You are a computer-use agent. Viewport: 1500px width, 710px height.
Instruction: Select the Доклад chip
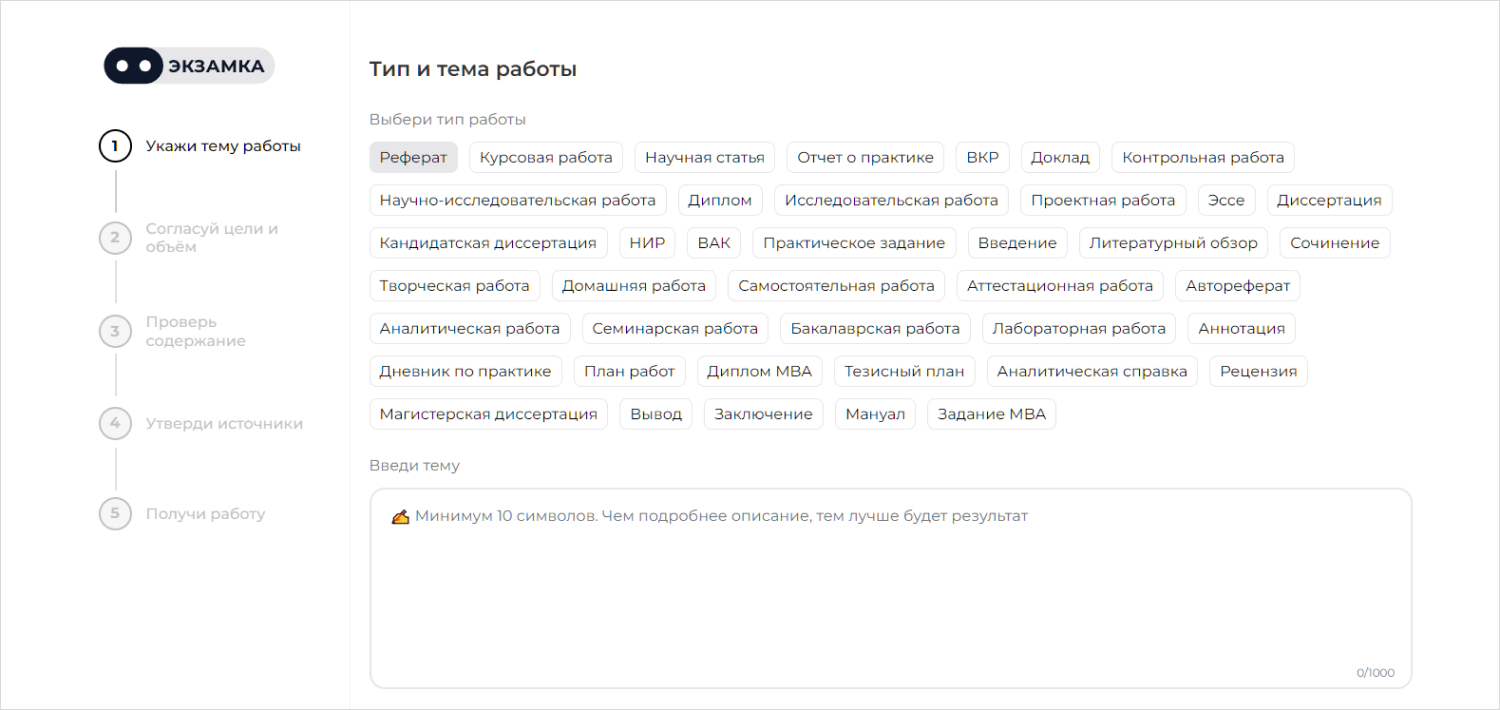(1060, 158)
